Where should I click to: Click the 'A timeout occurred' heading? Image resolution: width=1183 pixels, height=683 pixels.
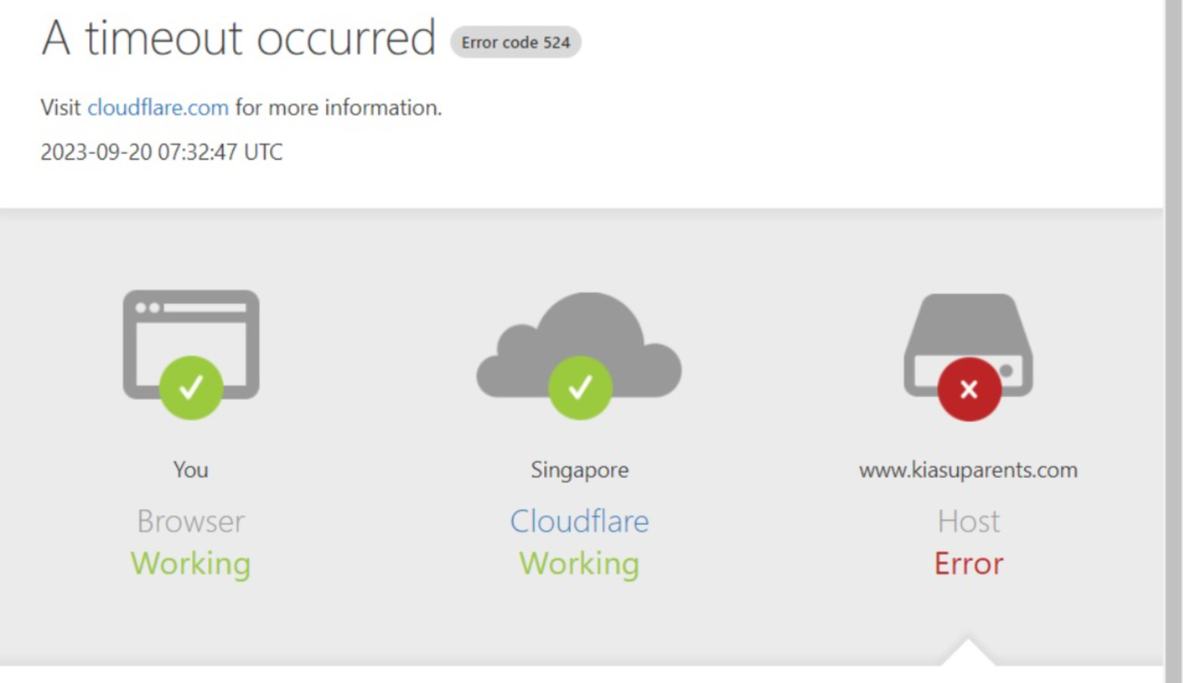[x=238, y=38]
